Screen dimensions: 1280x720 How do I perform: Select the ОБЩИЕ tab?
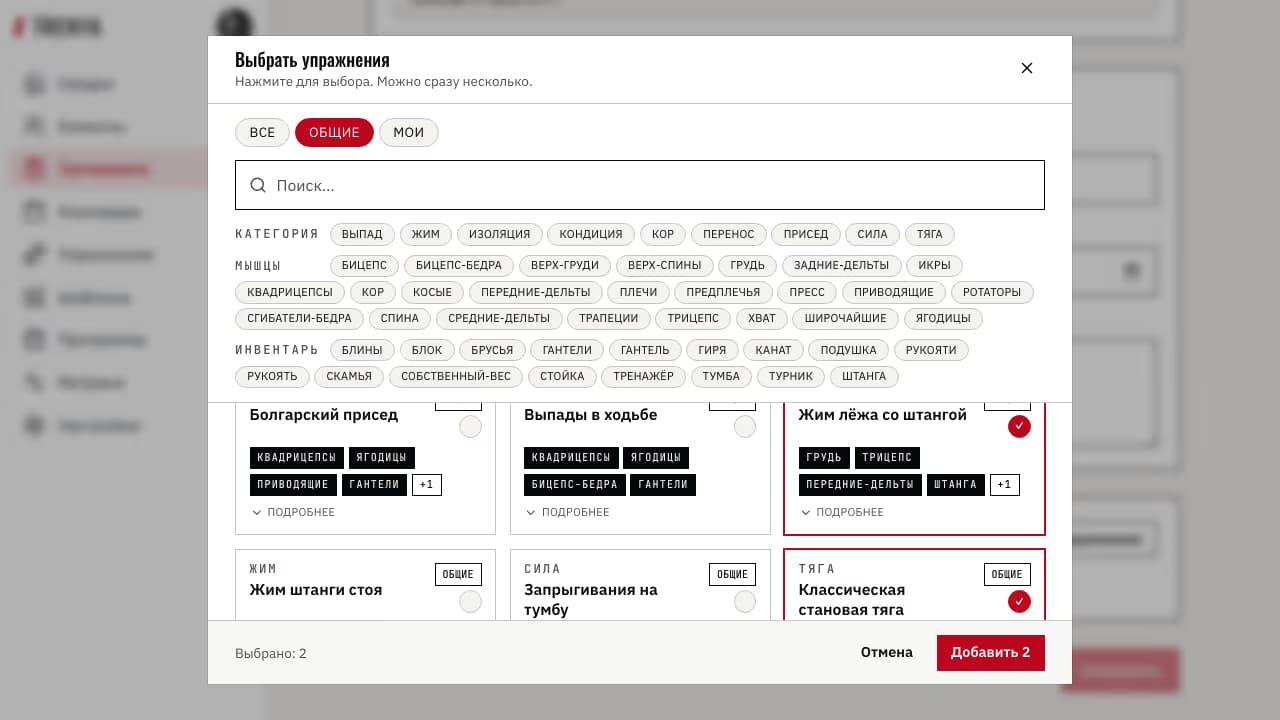[334, 133]
